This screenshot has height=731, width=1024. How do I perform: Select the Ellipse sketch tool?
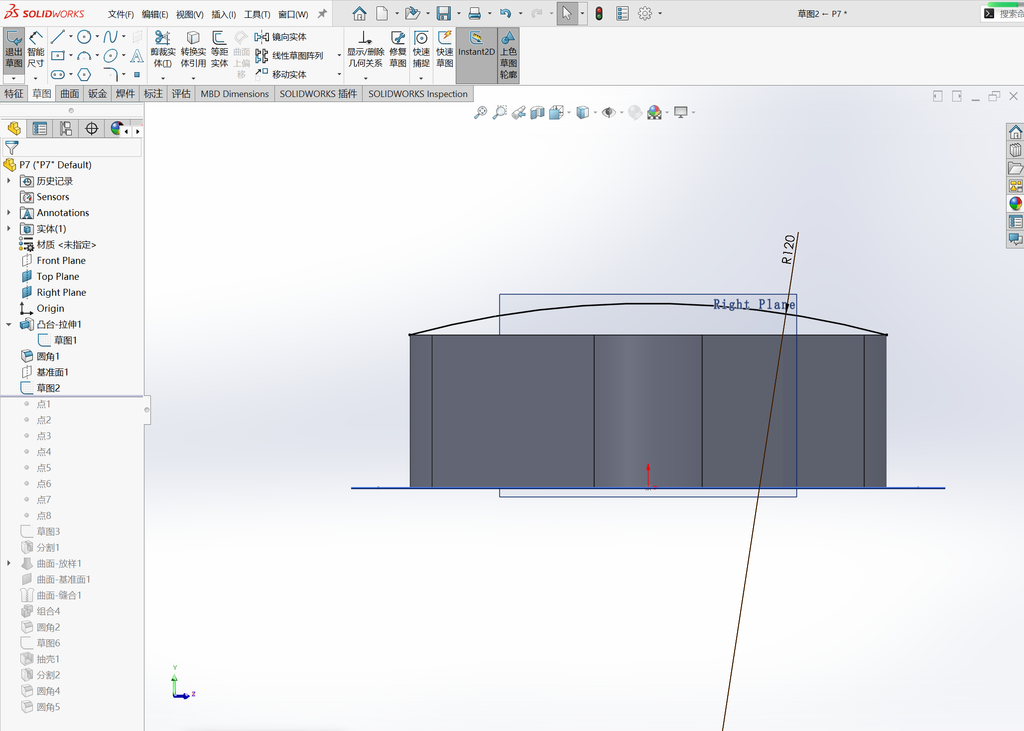tap(110, 56)
